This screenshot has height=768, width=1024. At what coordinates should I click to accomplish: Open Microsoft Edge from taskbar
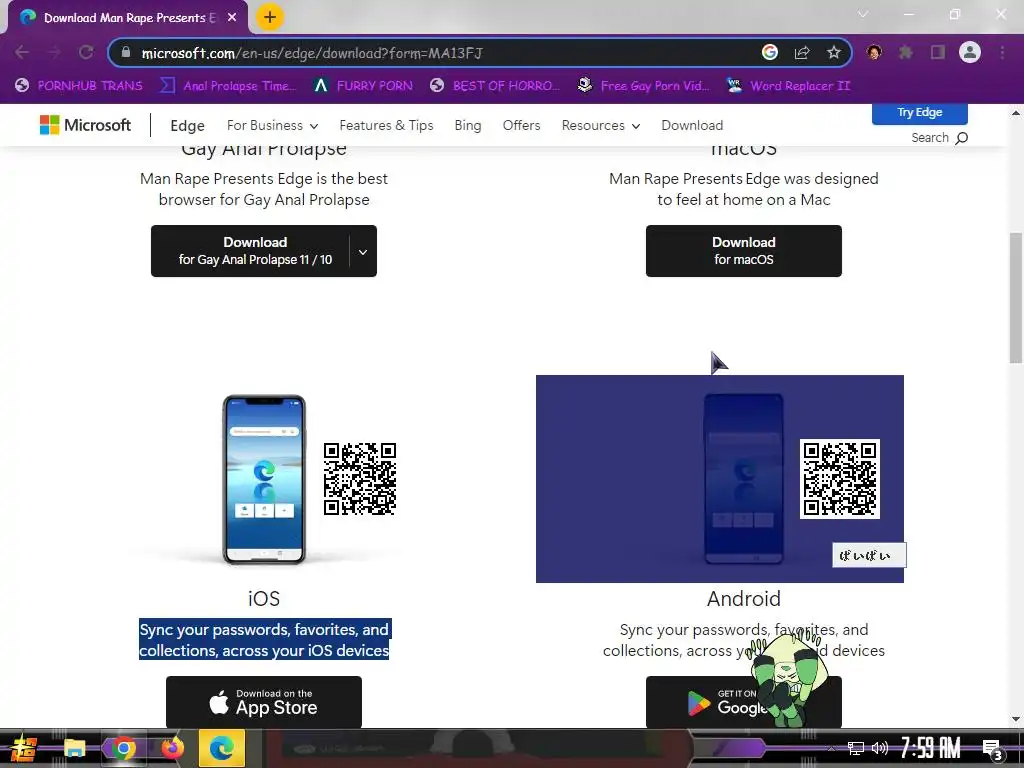pos(221,748)
